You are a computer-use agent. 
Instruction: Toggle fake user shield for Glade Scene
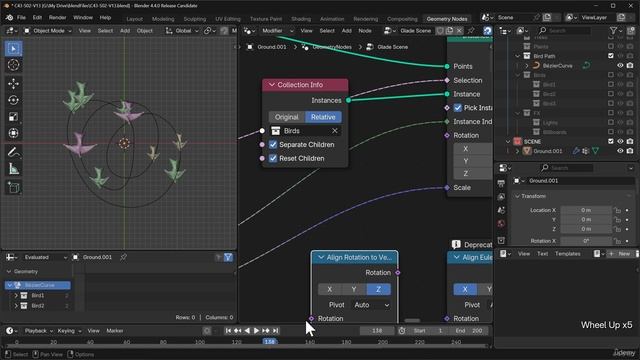(x=440, y=31)
